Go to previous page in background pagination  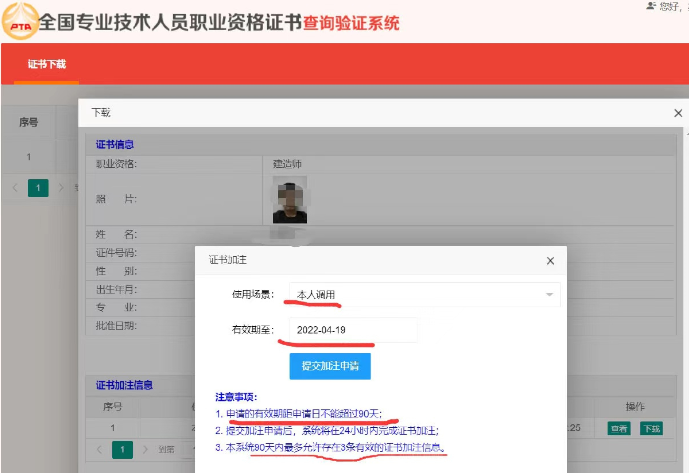click(15, 187)
